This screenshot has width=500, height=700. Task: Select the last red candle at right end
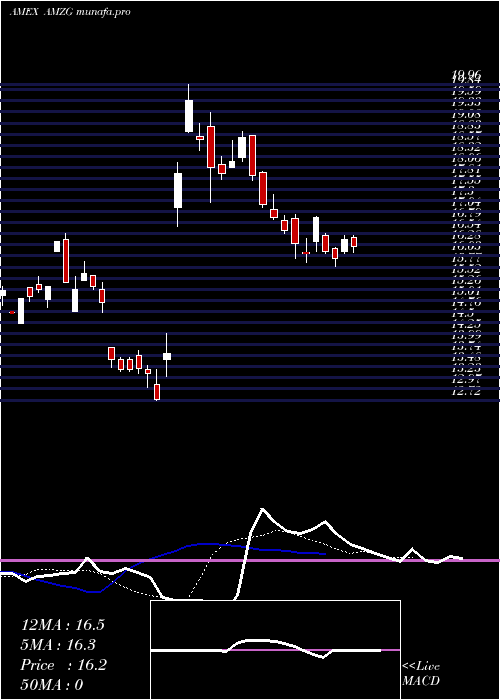[x=354, y=242]
